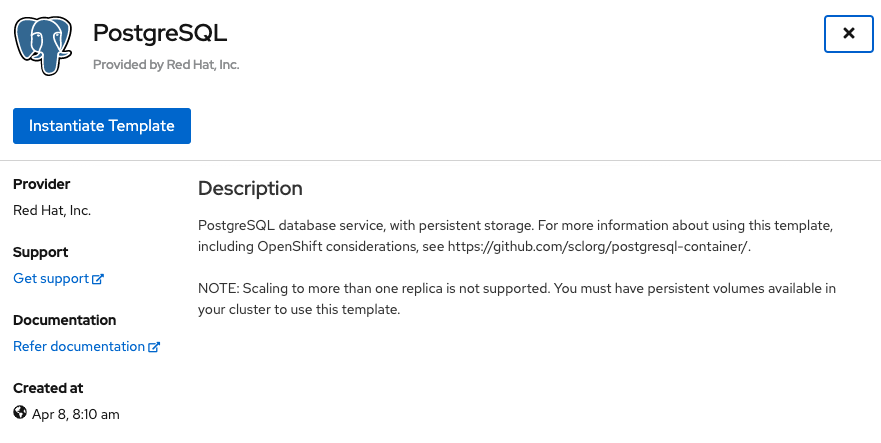881x443 pixels.
Task: Click the globe icon beside the creation date
Action: tap(20, 413)
